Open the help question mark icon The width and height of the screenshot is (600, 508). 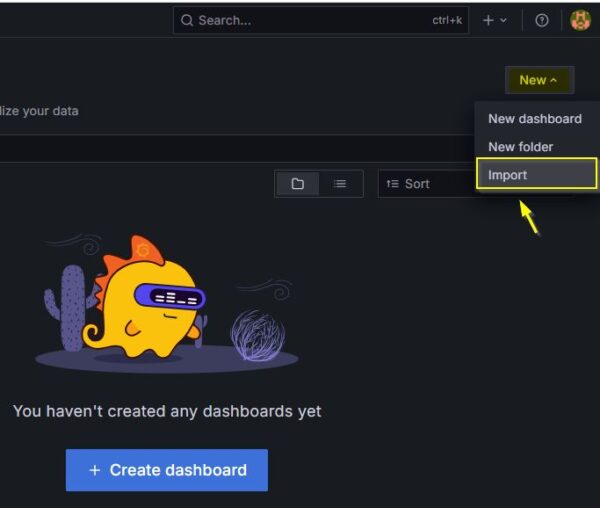point(541,20)
